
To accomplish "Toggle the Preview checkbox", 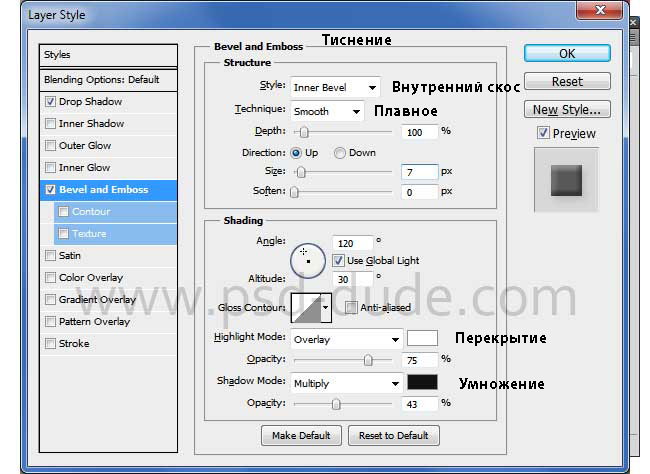I will coord(543,133).
